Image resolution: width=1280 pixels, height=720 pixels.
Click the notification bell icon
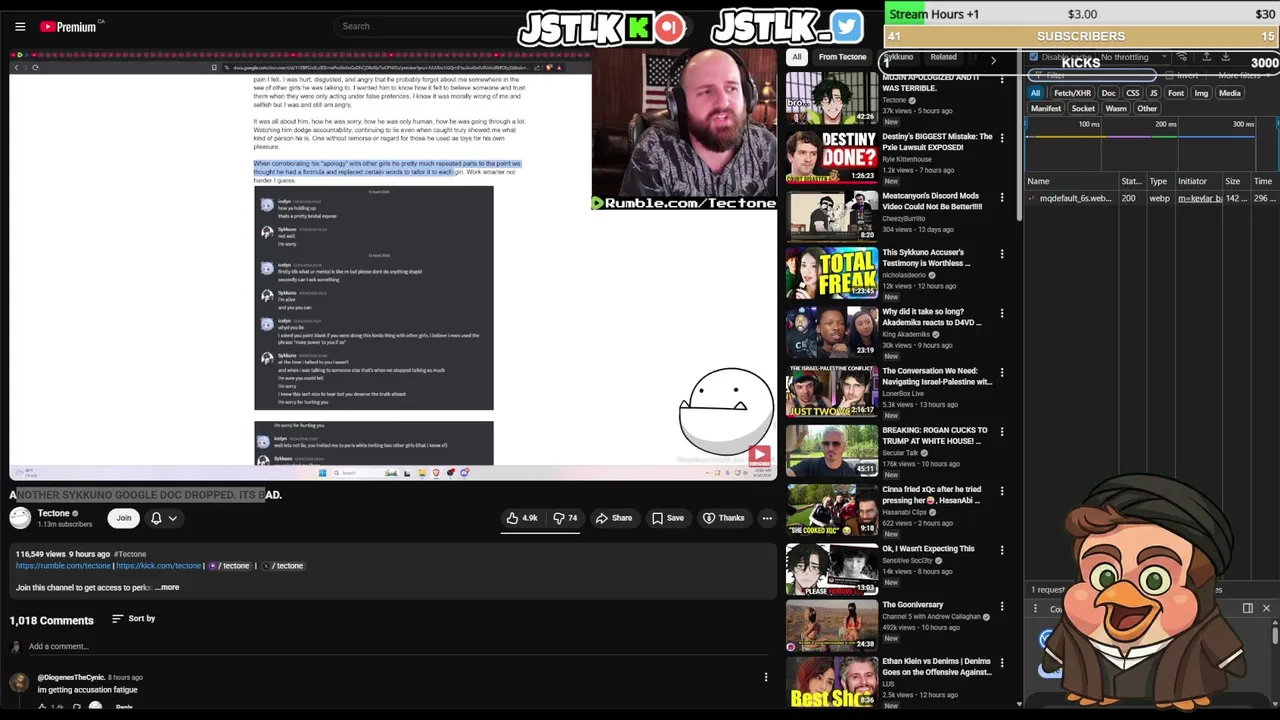click(x=156, y=518)
